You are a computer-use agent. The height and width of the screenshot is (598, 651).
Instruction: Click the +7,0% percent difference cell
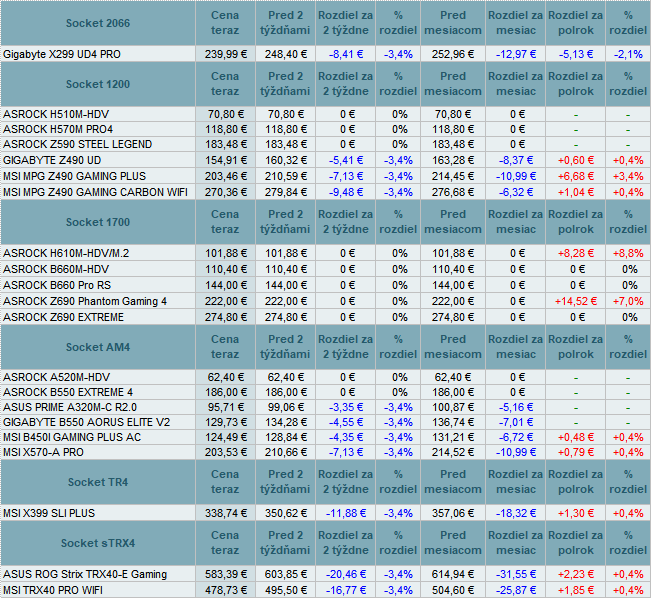[628, 301]
